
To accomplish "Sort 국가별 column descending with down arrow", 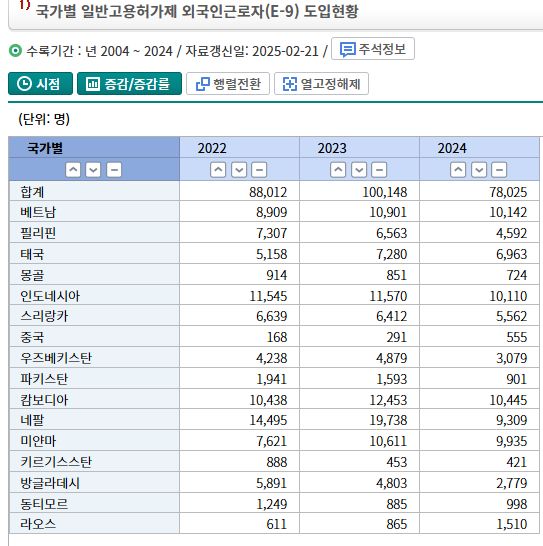I will 93,170.
